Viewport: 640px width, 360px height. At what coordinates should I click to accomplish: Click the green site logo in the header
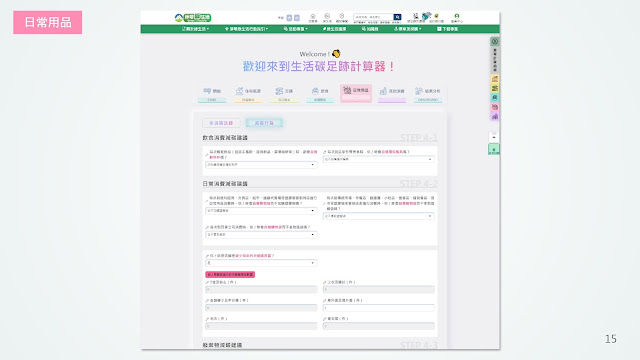coord(193,18)
